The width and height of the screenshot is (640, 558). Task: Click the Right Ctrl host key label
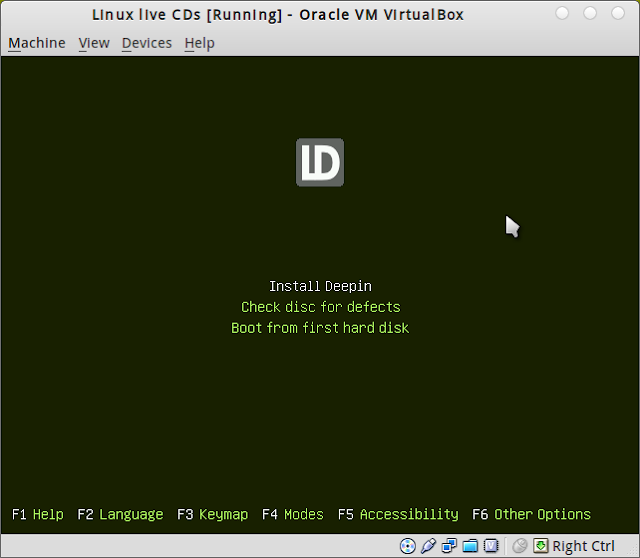tap(583, 546)
